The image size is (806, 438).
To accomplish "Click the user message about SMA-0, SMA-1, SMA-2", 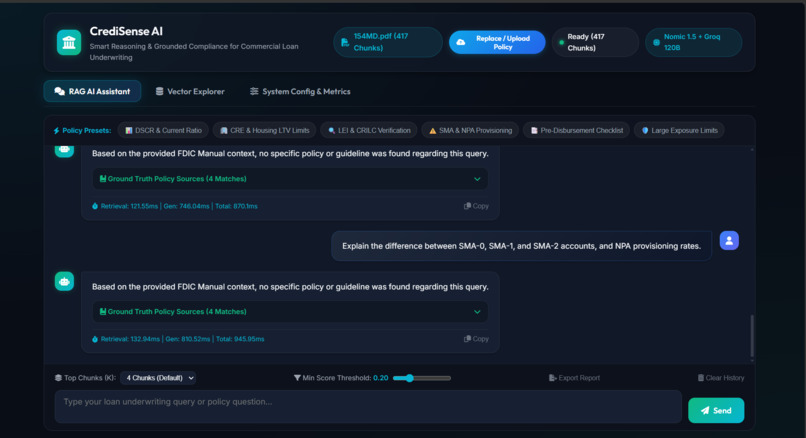I will pyautogui.click(x=521, y=246).
